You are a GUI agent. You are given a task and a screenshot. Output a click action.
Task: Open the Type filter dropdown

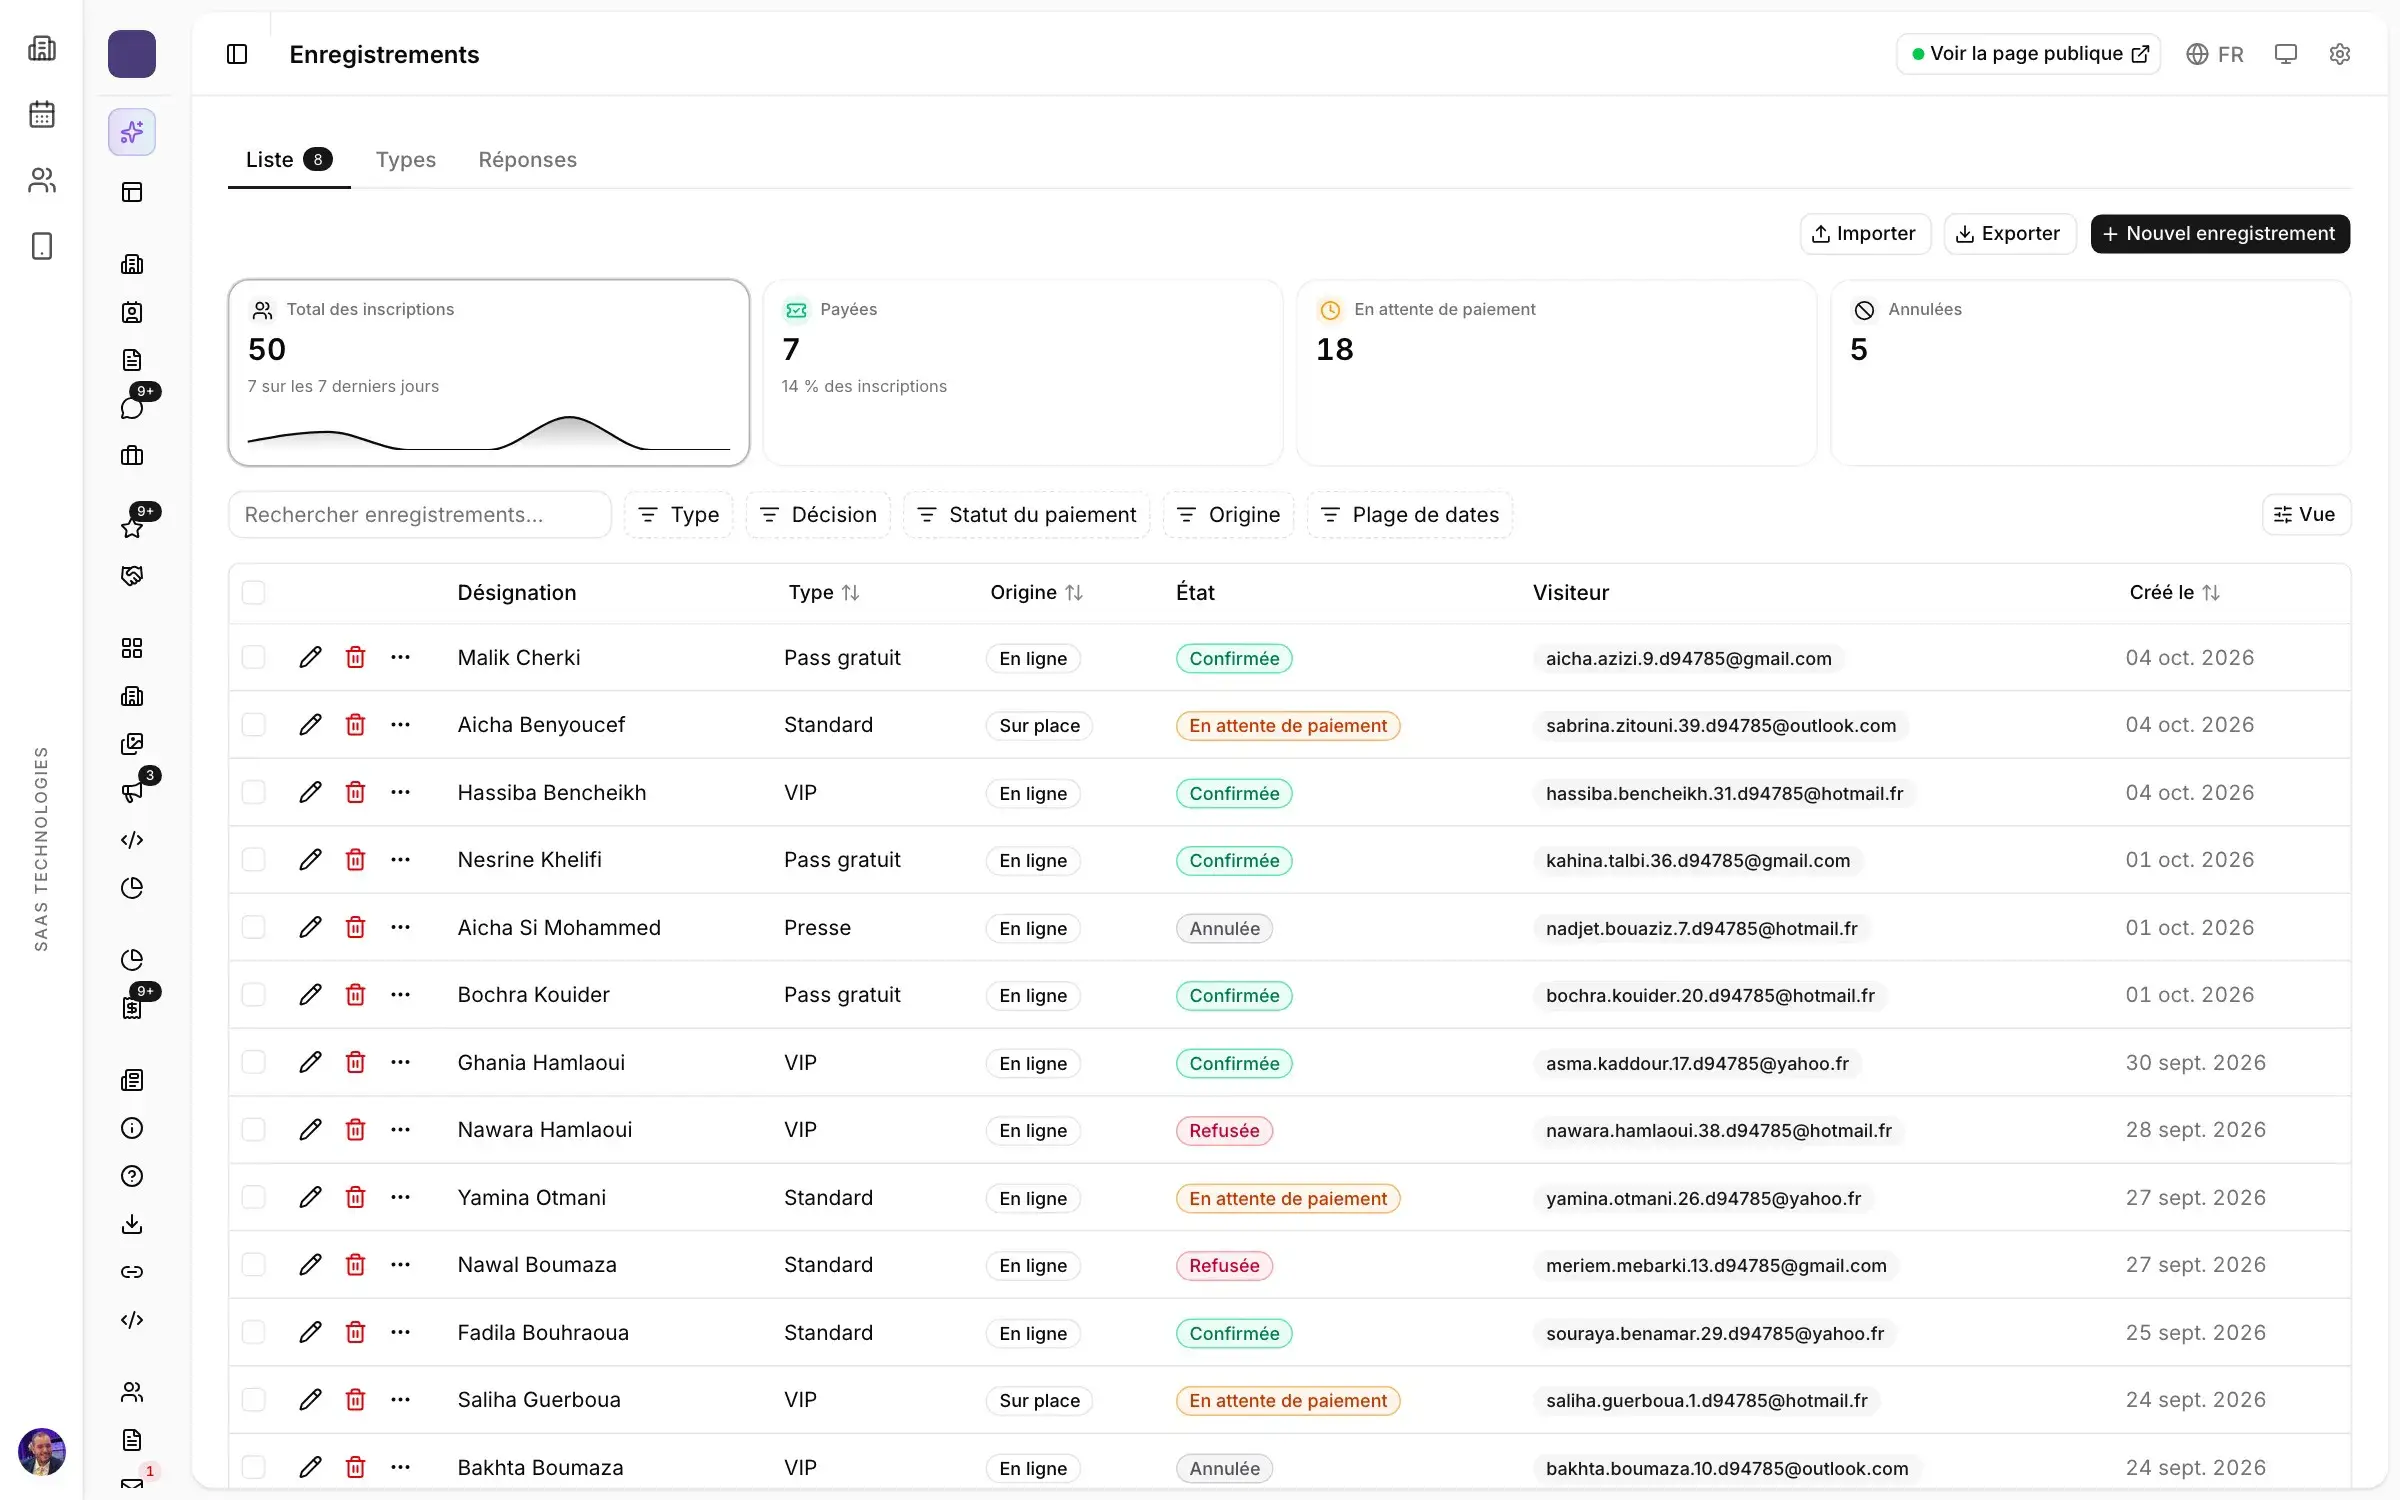coord(679,515)
